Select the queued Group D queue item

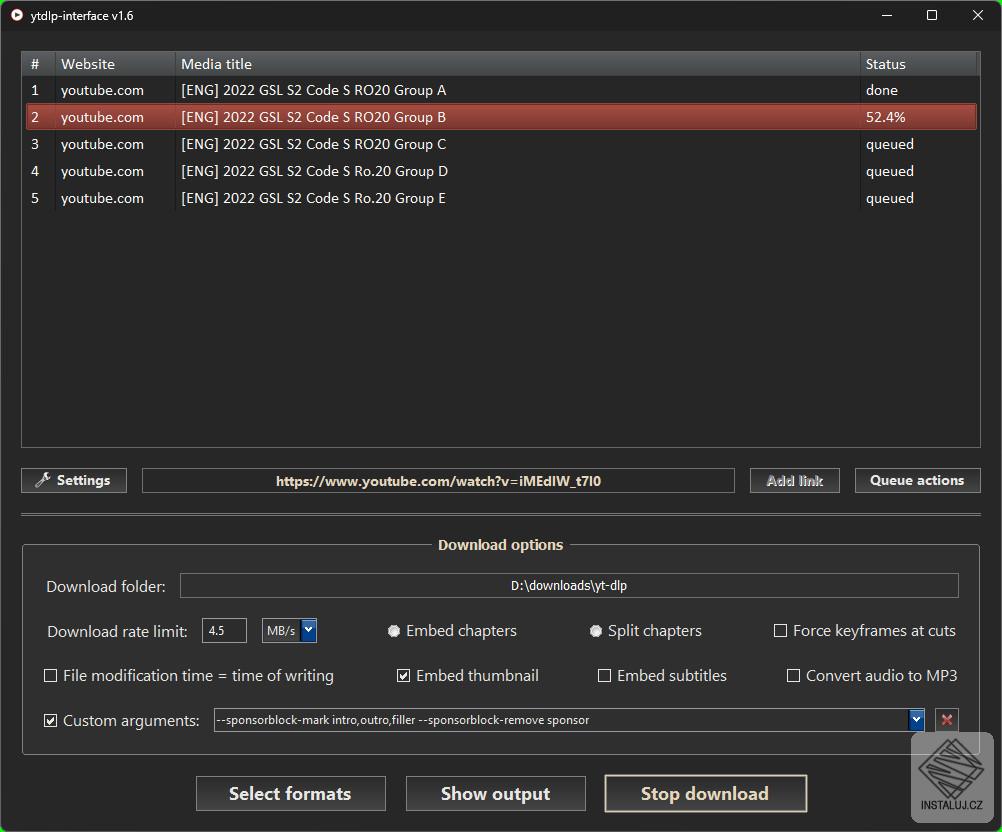point(500,171)
